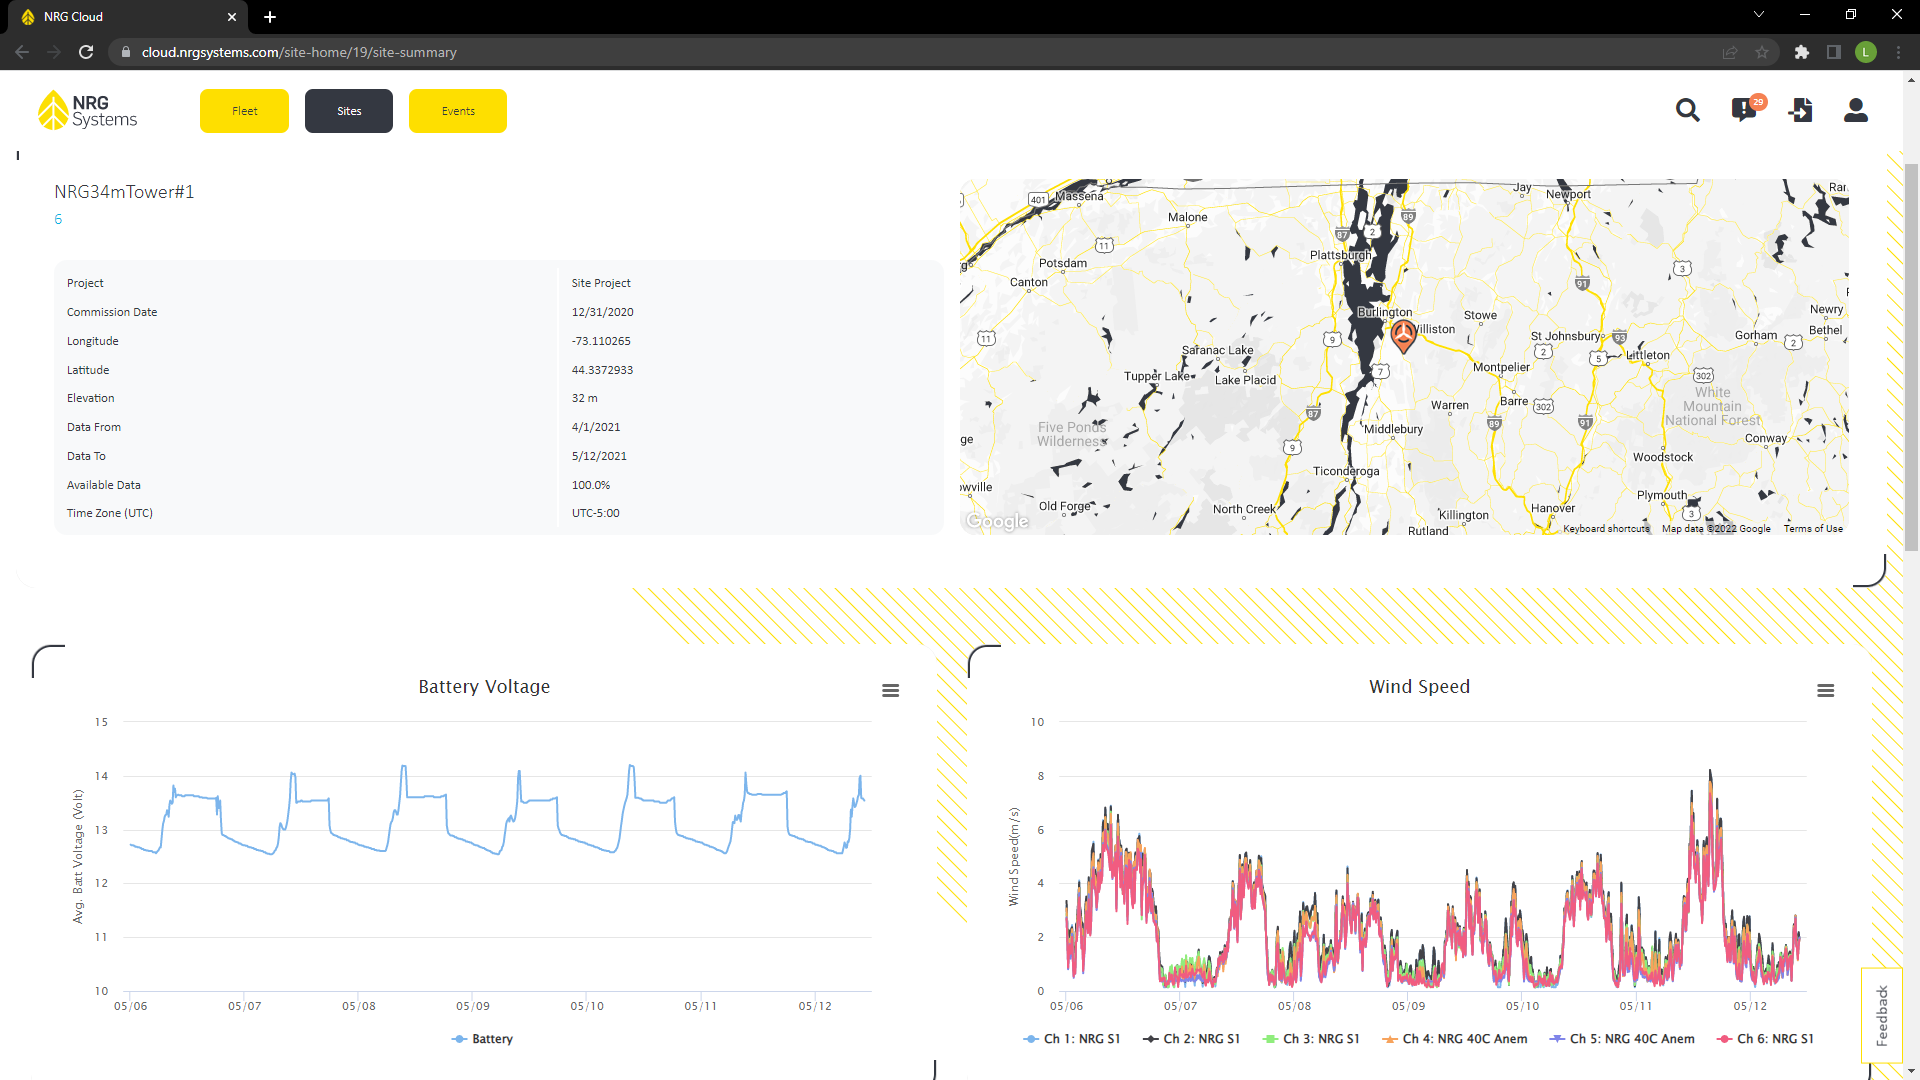The height and width of the screenshot is (1080, 1920).
Task: Switch to the Events page
Action: click(x=458, y=111)
